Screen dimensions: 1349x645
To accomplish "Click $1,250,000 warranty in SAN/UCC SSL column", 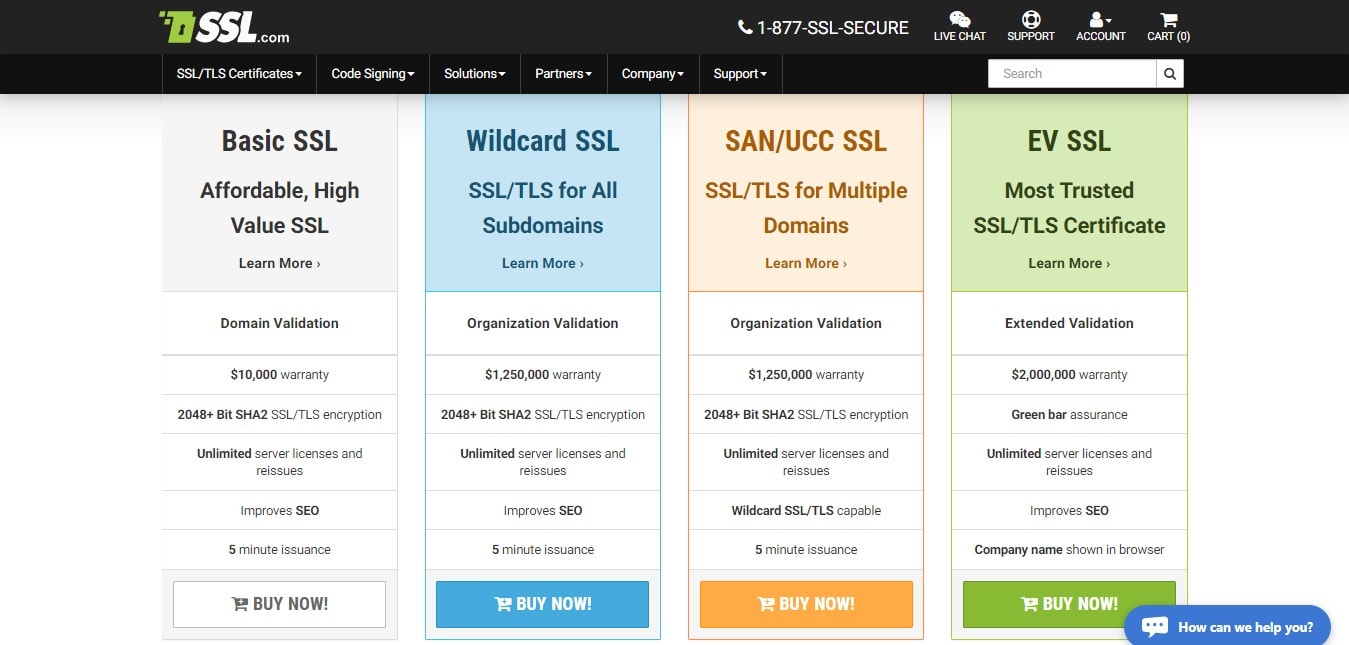I will pyautogui.click(x=806, y=375).
